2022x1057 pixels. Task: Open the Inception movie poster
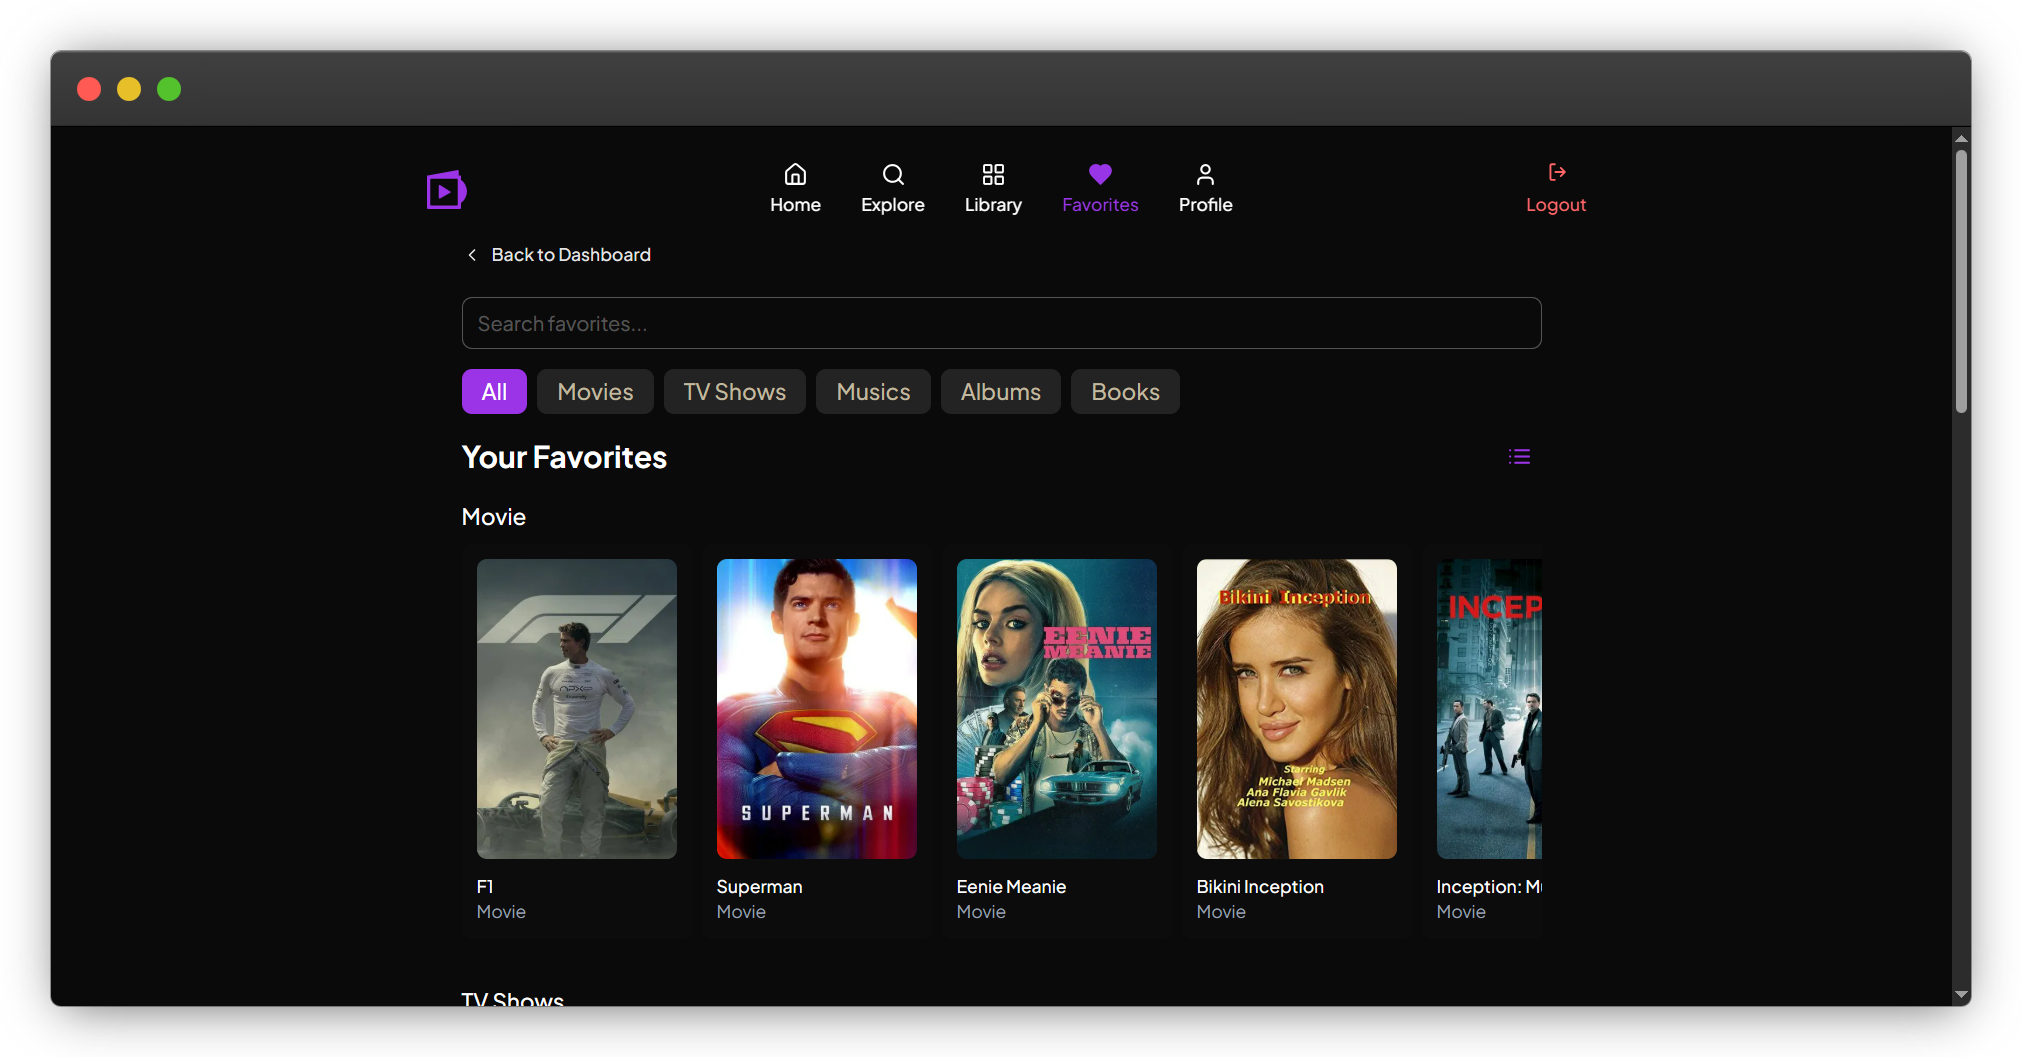pyautogui.click(x=1489, y=709)
